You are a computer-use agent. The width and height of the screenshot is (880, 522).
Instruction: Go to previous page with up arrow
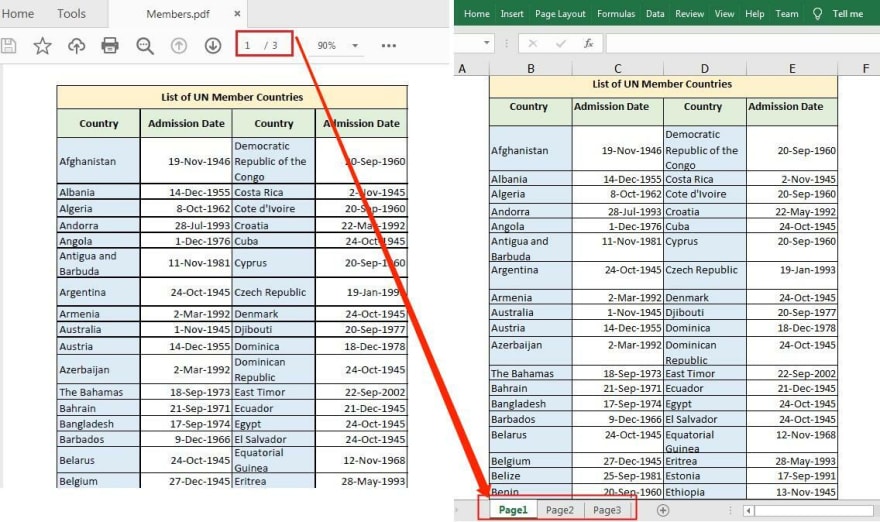coord(178,45)
